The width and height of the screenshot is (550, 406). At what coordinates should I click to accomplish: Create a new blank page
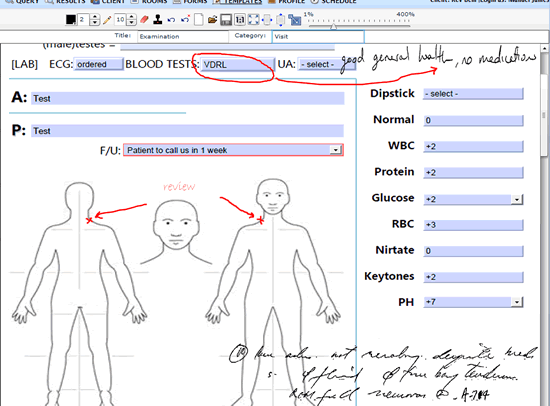coord(199,20)
